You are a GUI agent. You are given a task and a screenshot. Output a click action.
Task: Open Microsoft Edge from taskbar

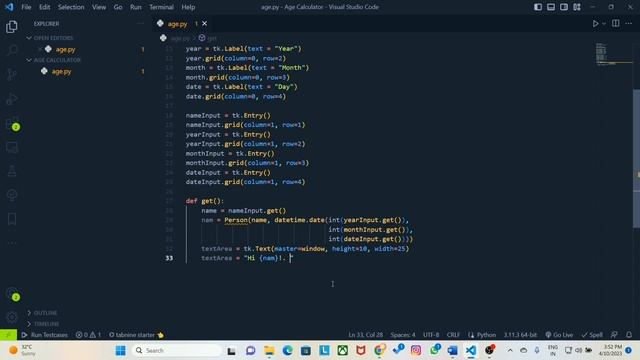(x=287, y=350)
